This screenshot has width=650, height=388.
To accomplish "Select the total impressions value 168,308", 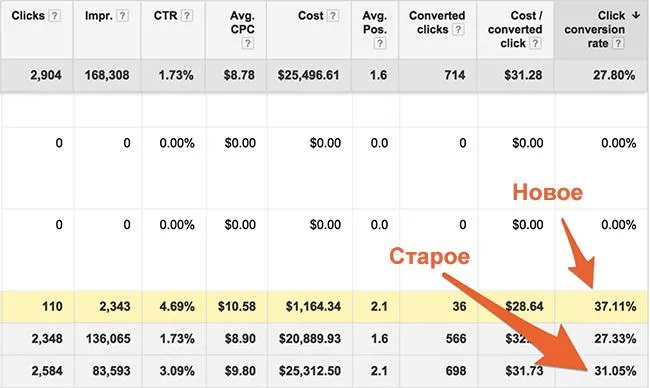I will pyautogui.click(x=107, y=75).
